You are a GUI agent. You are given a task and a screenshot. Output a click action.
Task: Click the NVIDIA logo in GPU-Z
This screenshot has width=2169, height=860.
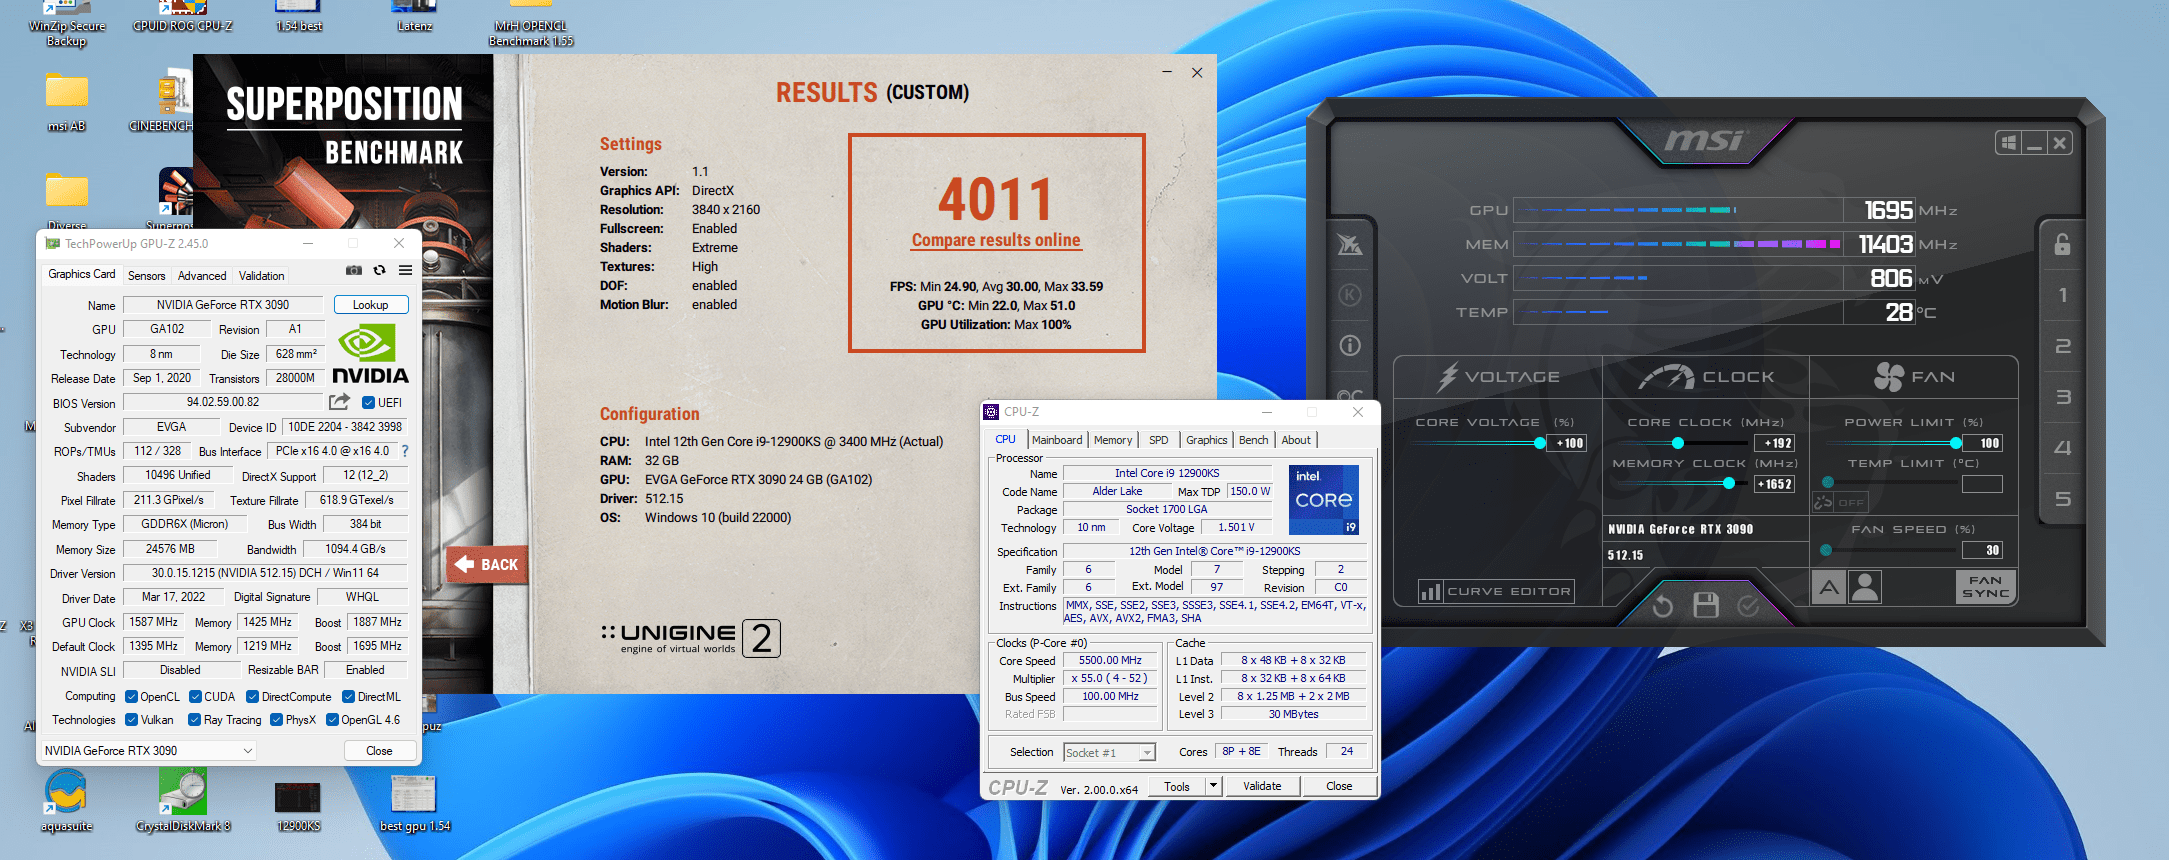pyautogui.click(x=370, y=354)
